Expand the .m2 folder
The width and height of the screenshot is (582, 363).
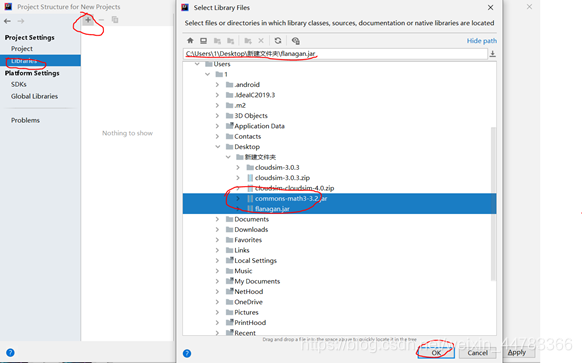pos(218,105)
